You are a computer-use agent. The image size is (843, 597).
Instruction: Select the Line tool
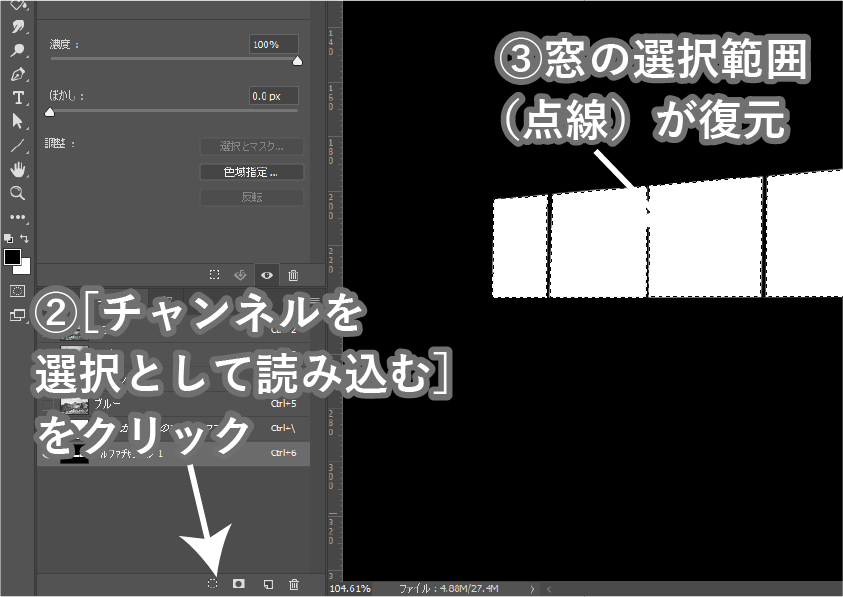click(x=18, y=145)
